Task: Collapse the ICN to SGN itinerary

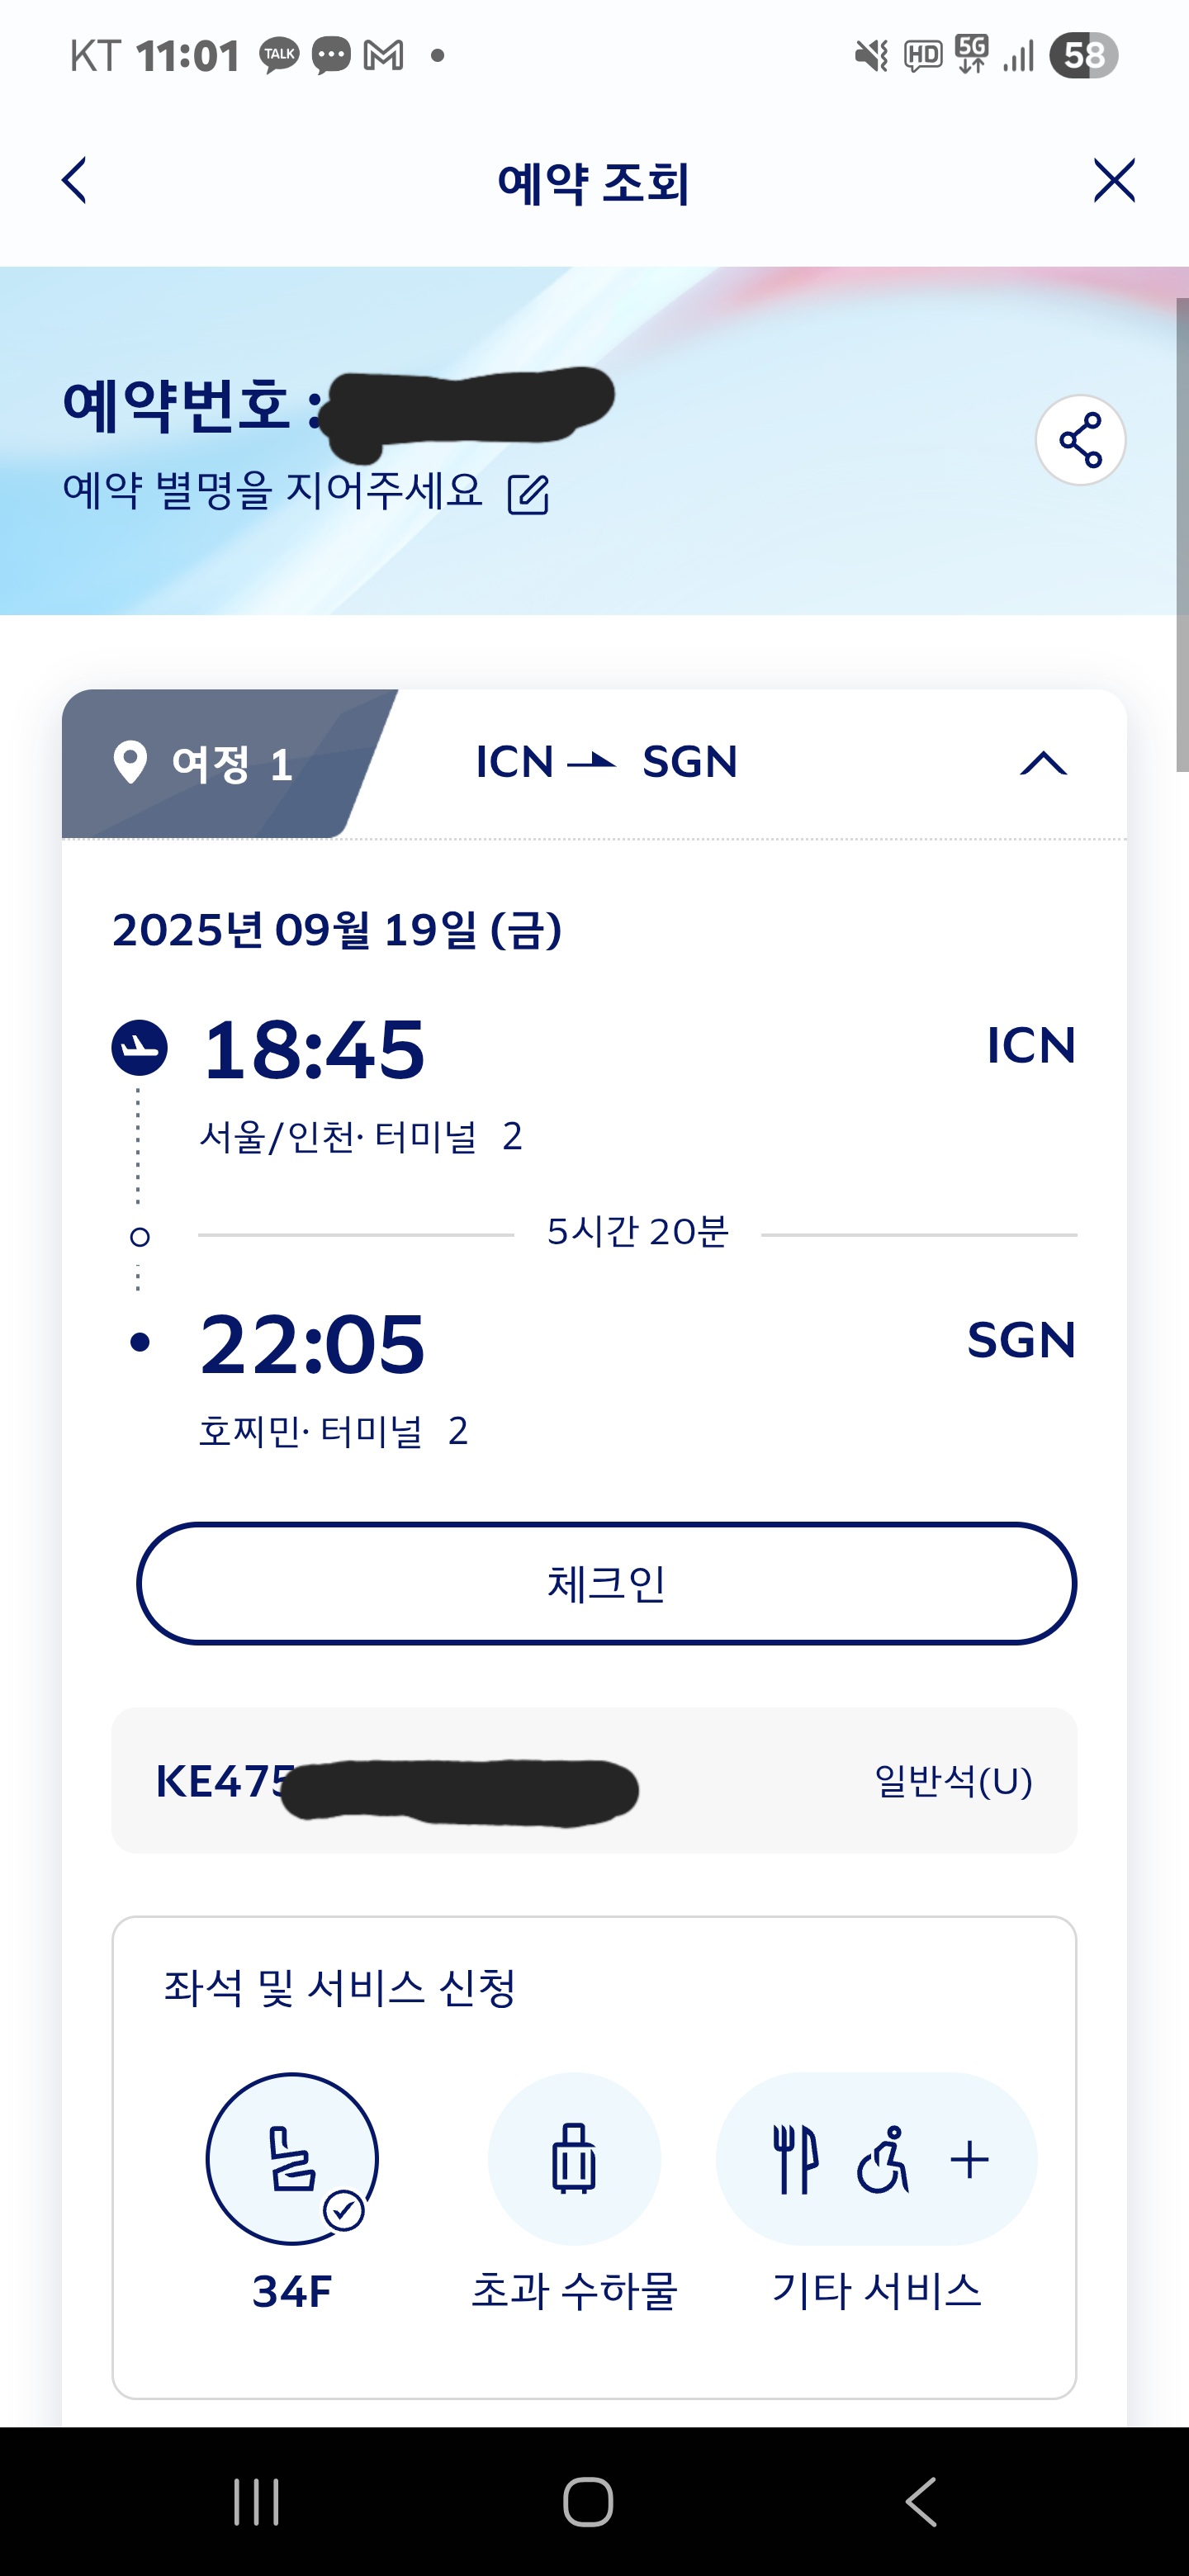Action: (1043, 764)
